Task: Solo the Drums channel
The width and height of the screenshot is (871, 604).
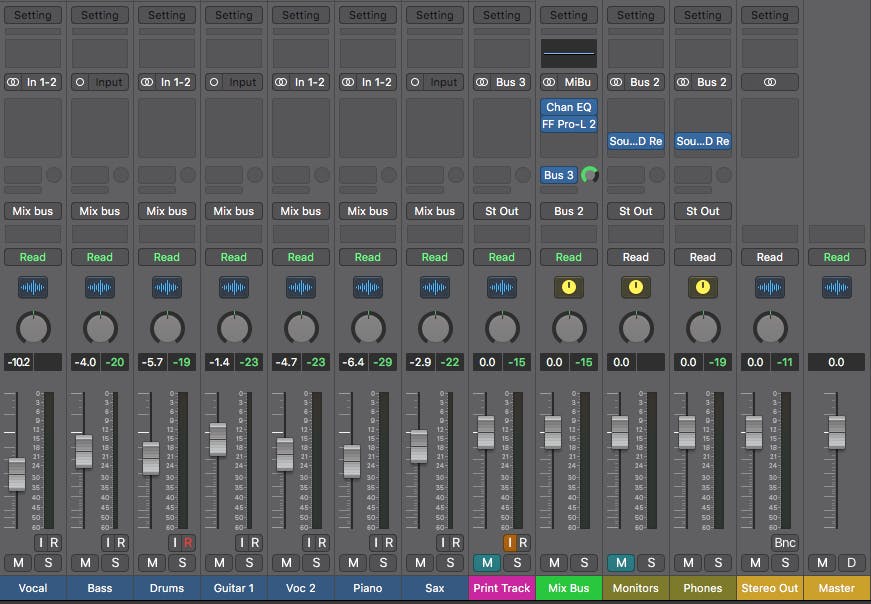Action: (182, 563)
